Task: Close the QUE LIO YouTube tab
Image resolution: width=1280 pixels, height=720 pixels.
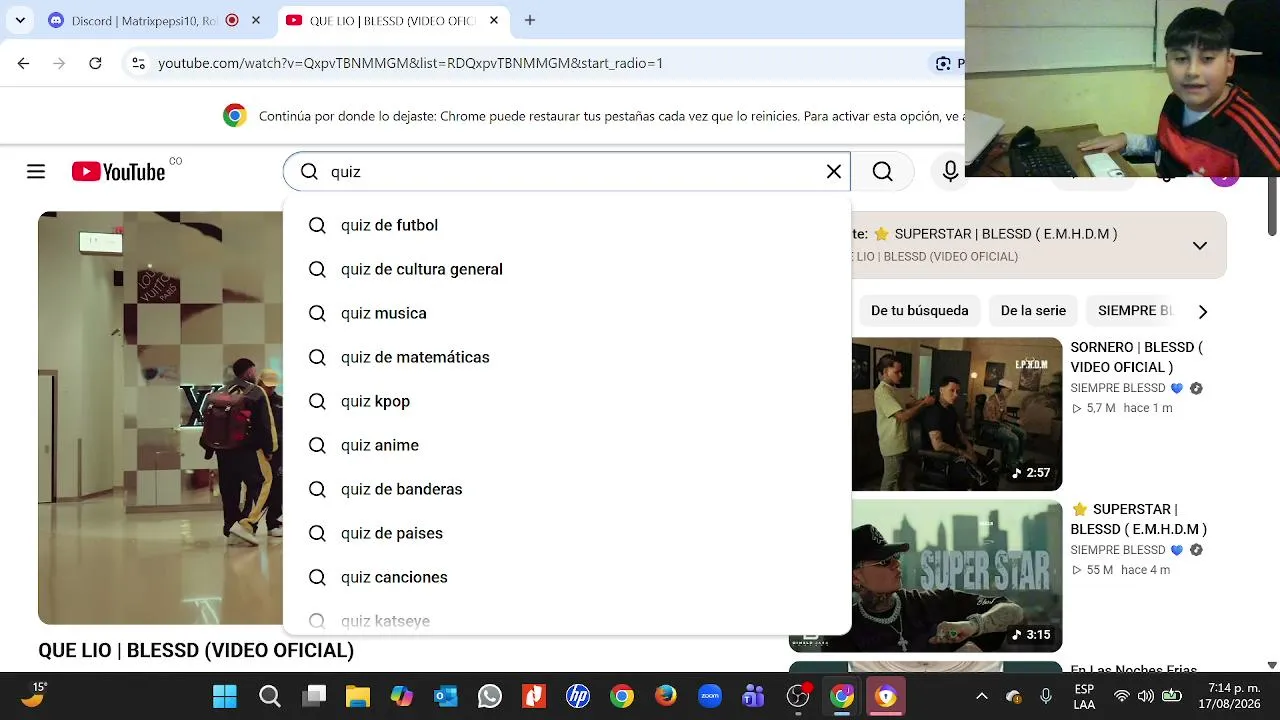Action: click(494, 20)
